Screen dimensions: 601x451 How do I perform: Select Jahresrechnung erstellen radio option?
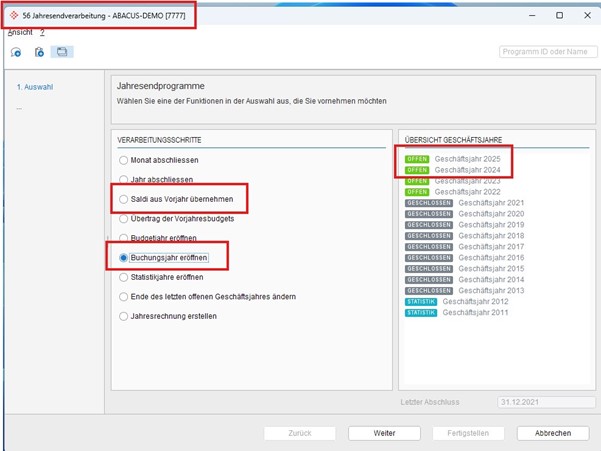coord(168,316)
